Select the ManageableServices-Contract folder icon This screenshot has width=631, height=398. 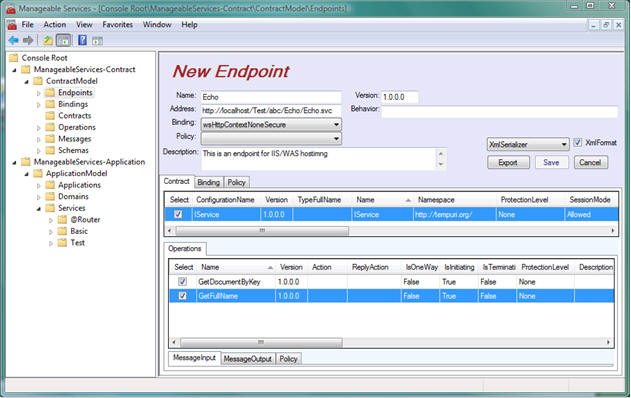pos(26,69)
